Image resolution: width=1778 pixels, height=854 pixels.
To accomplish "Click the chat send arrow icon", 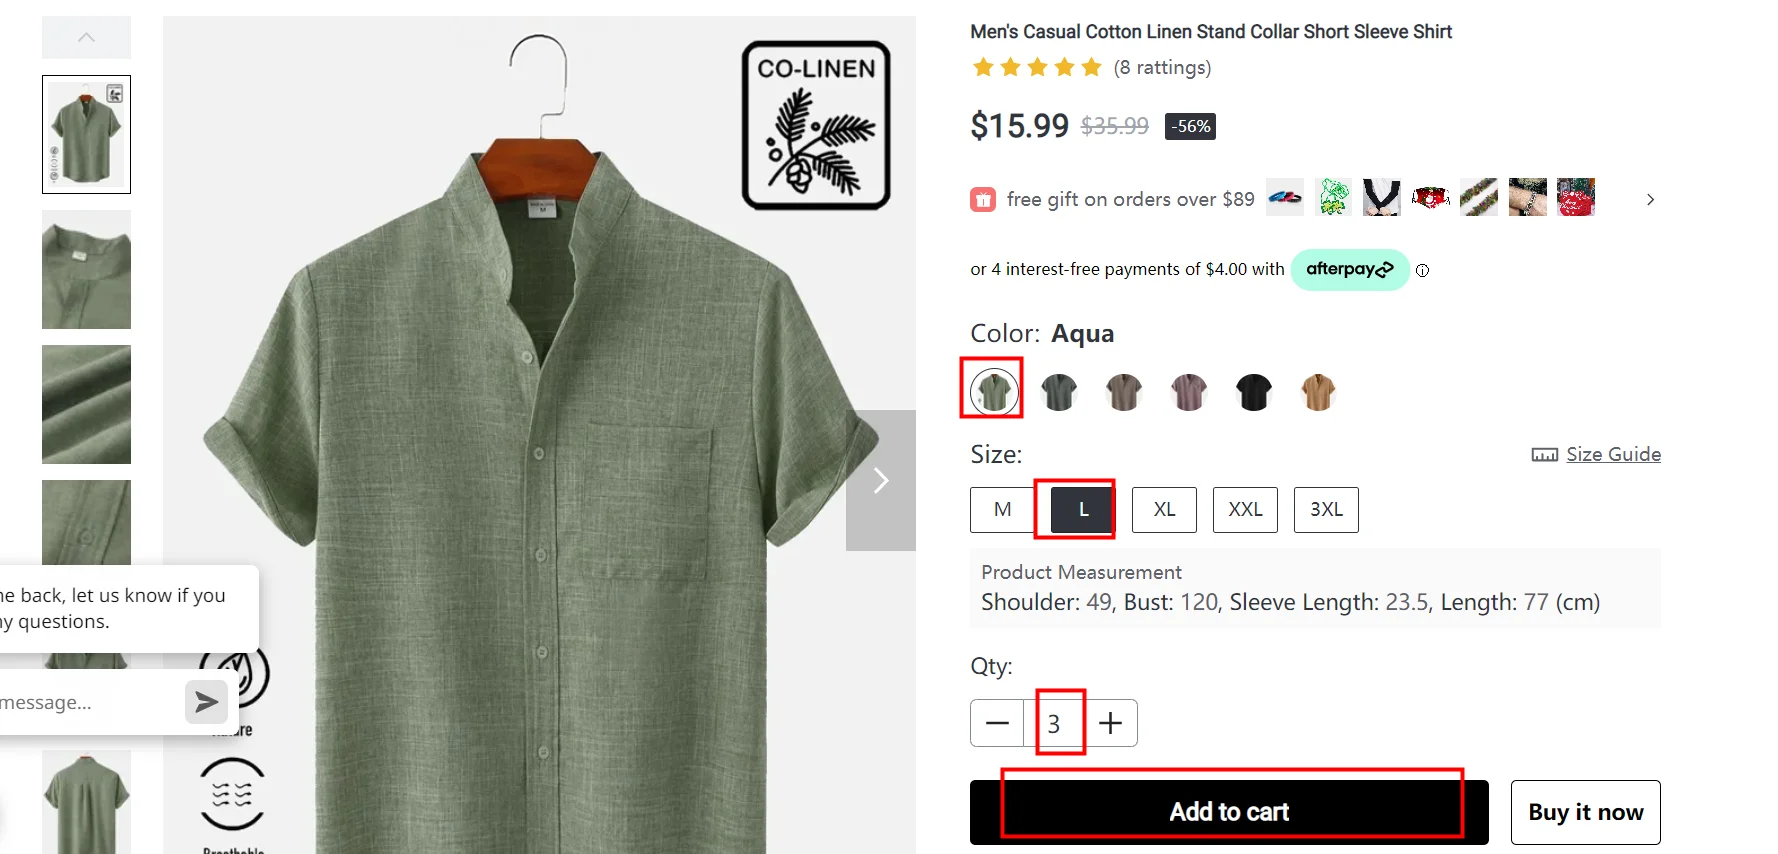I will point(206,702).
